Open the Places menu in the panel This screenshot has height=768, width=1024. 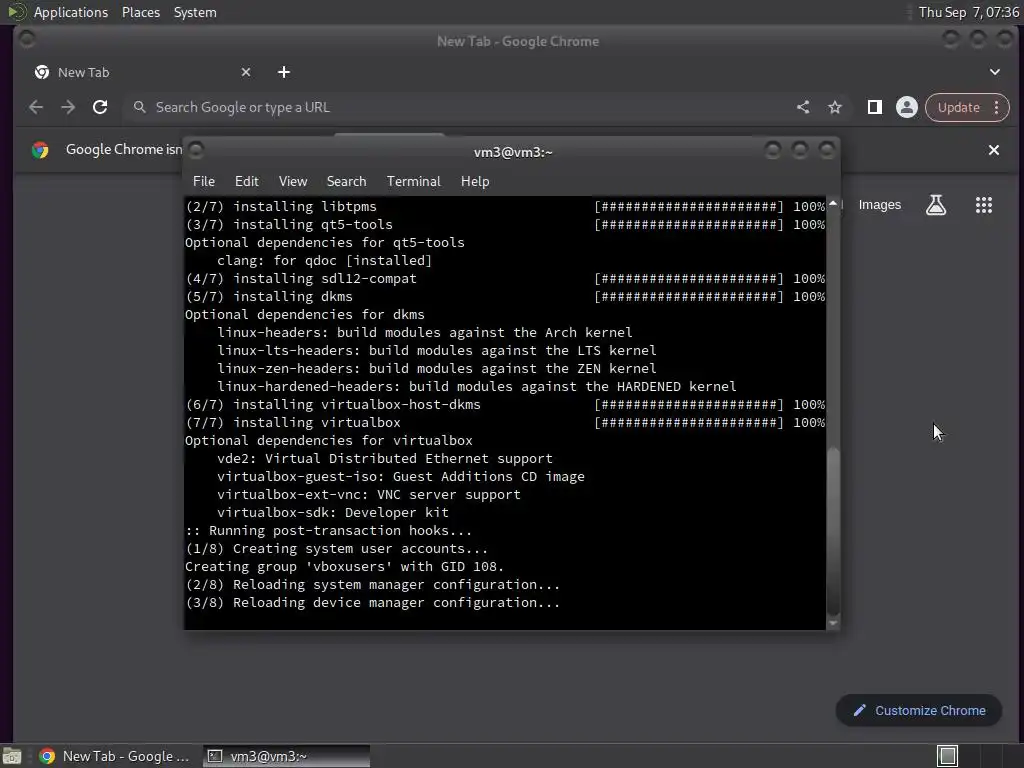pyautogui.click(x=141, y=12)
